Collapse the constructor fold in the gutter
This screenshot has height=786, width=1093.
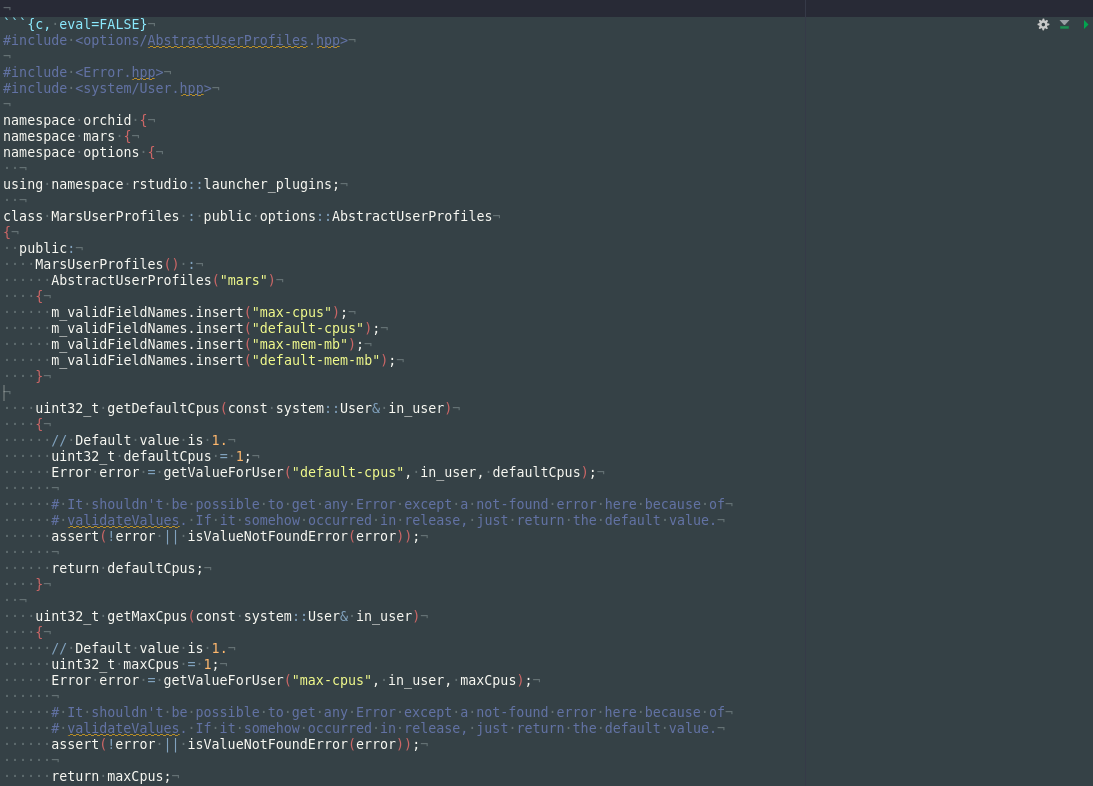pos(6,392)
